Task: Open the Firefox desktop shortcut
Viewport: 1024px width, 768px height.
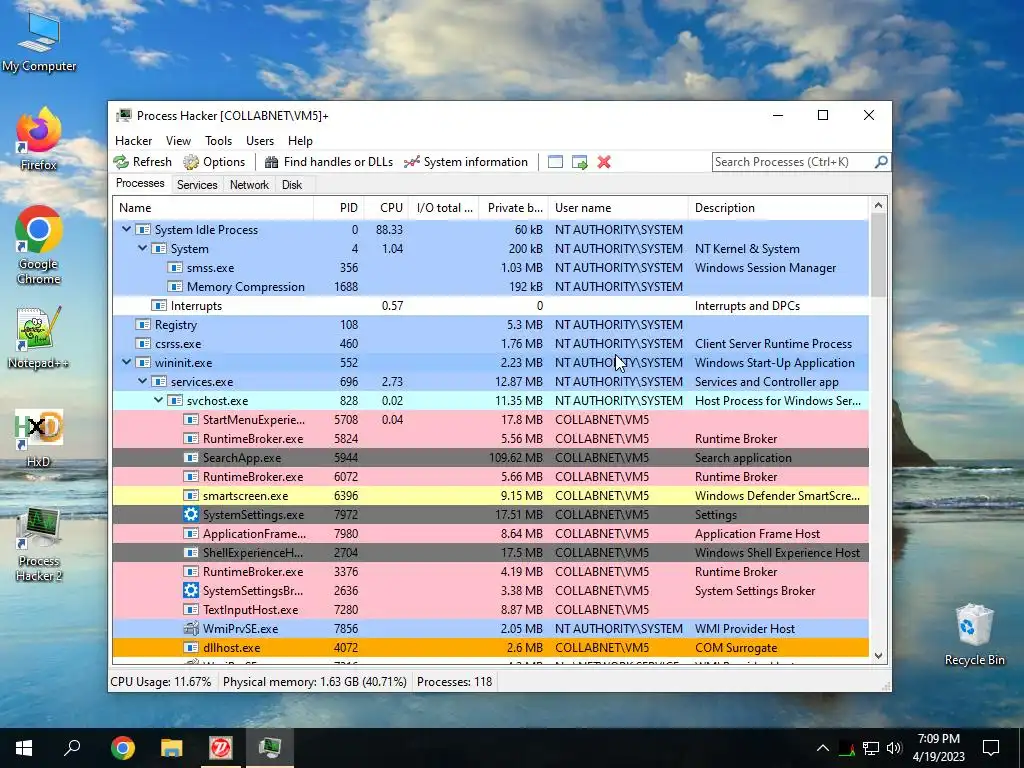Action: [x=39, y=139]
